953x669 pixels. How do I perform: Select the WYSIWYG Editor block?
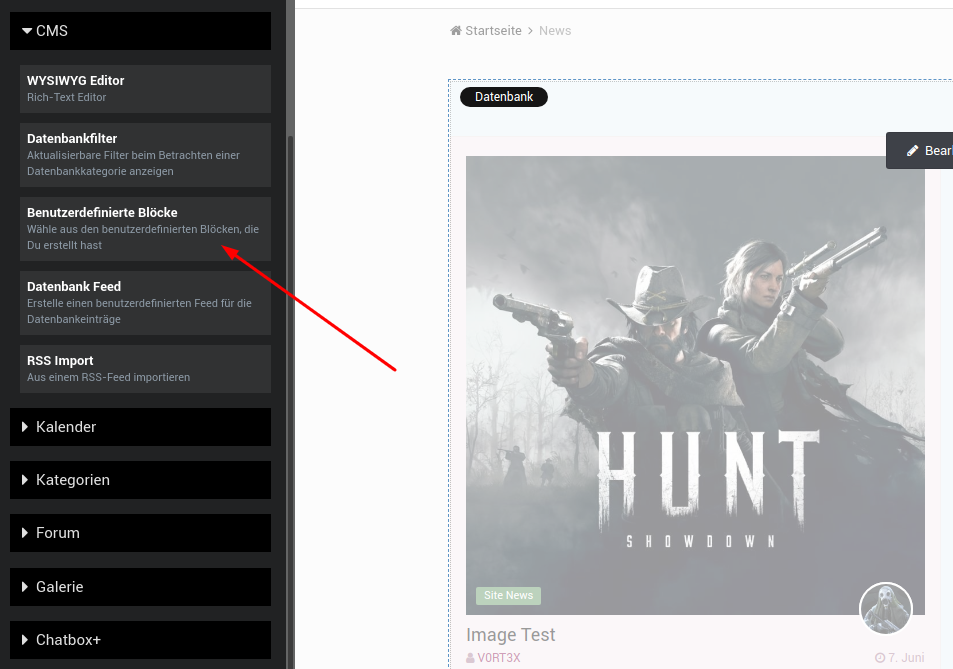(145, 89)
